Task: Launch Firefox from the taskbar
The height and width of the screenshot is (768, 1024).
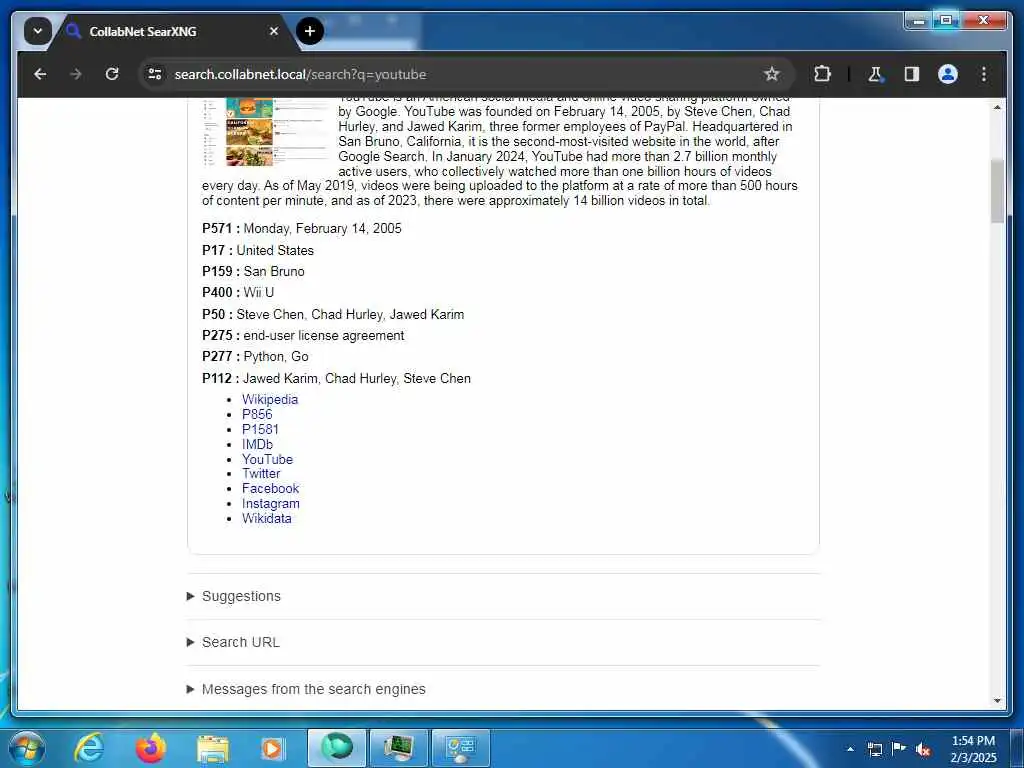Action: (x=151, y=748)
